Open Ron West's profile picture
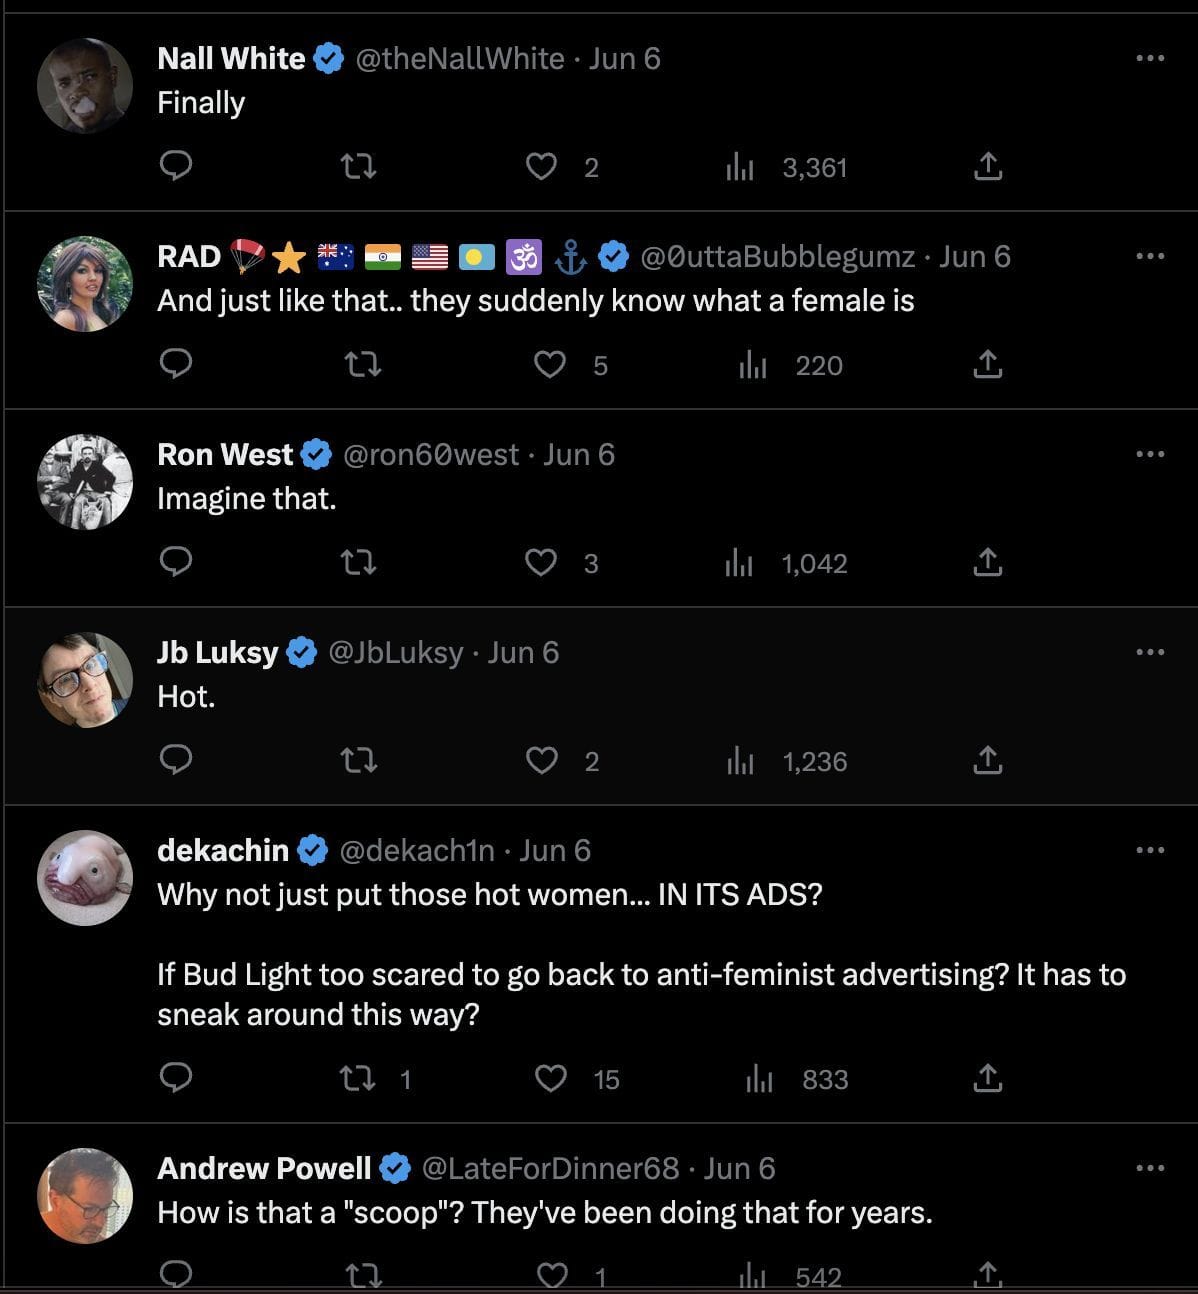1198x1294 pixels. (85, 481)
